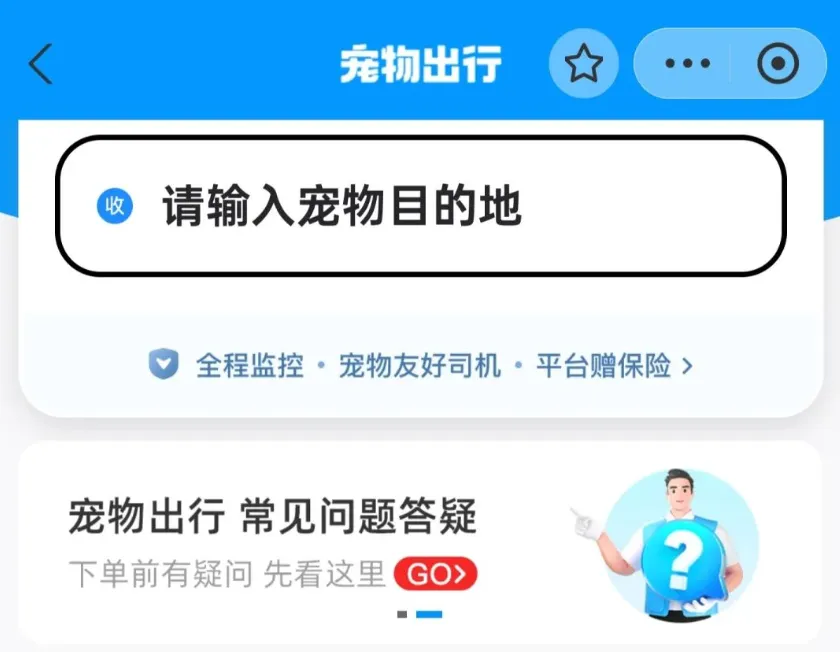This screenshot has width=840, height=652.
Task: Click the red GO button
Action: [x=436, y=574]
